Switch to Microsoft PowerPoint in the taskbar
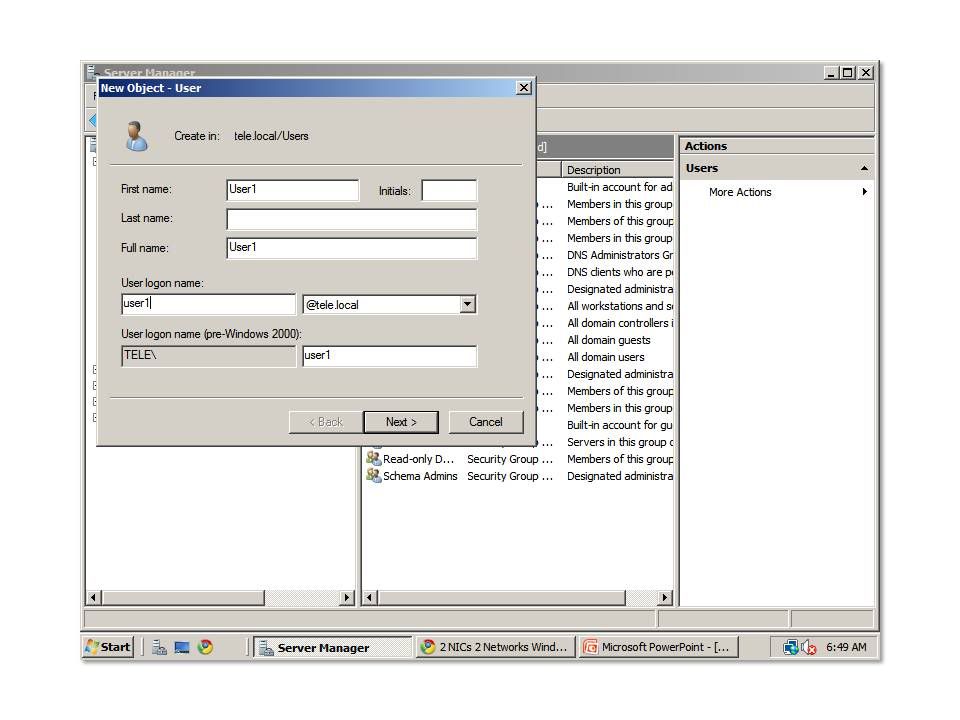The width and height of the screenshot is (960, 720). pyautogui.click(x=656, y=647)
